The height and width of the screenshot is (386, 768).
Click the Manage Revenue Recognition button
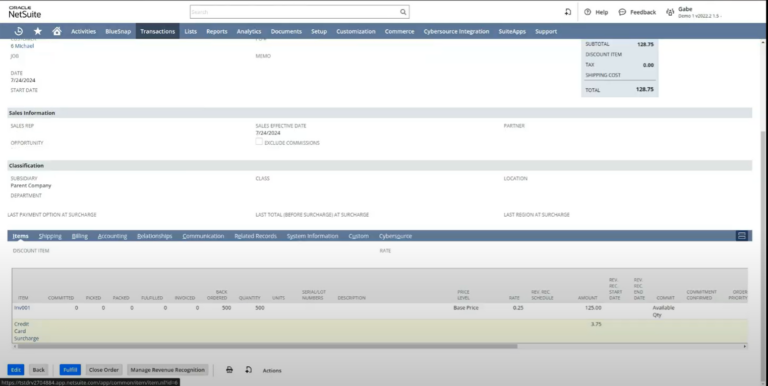click(168, 370)
